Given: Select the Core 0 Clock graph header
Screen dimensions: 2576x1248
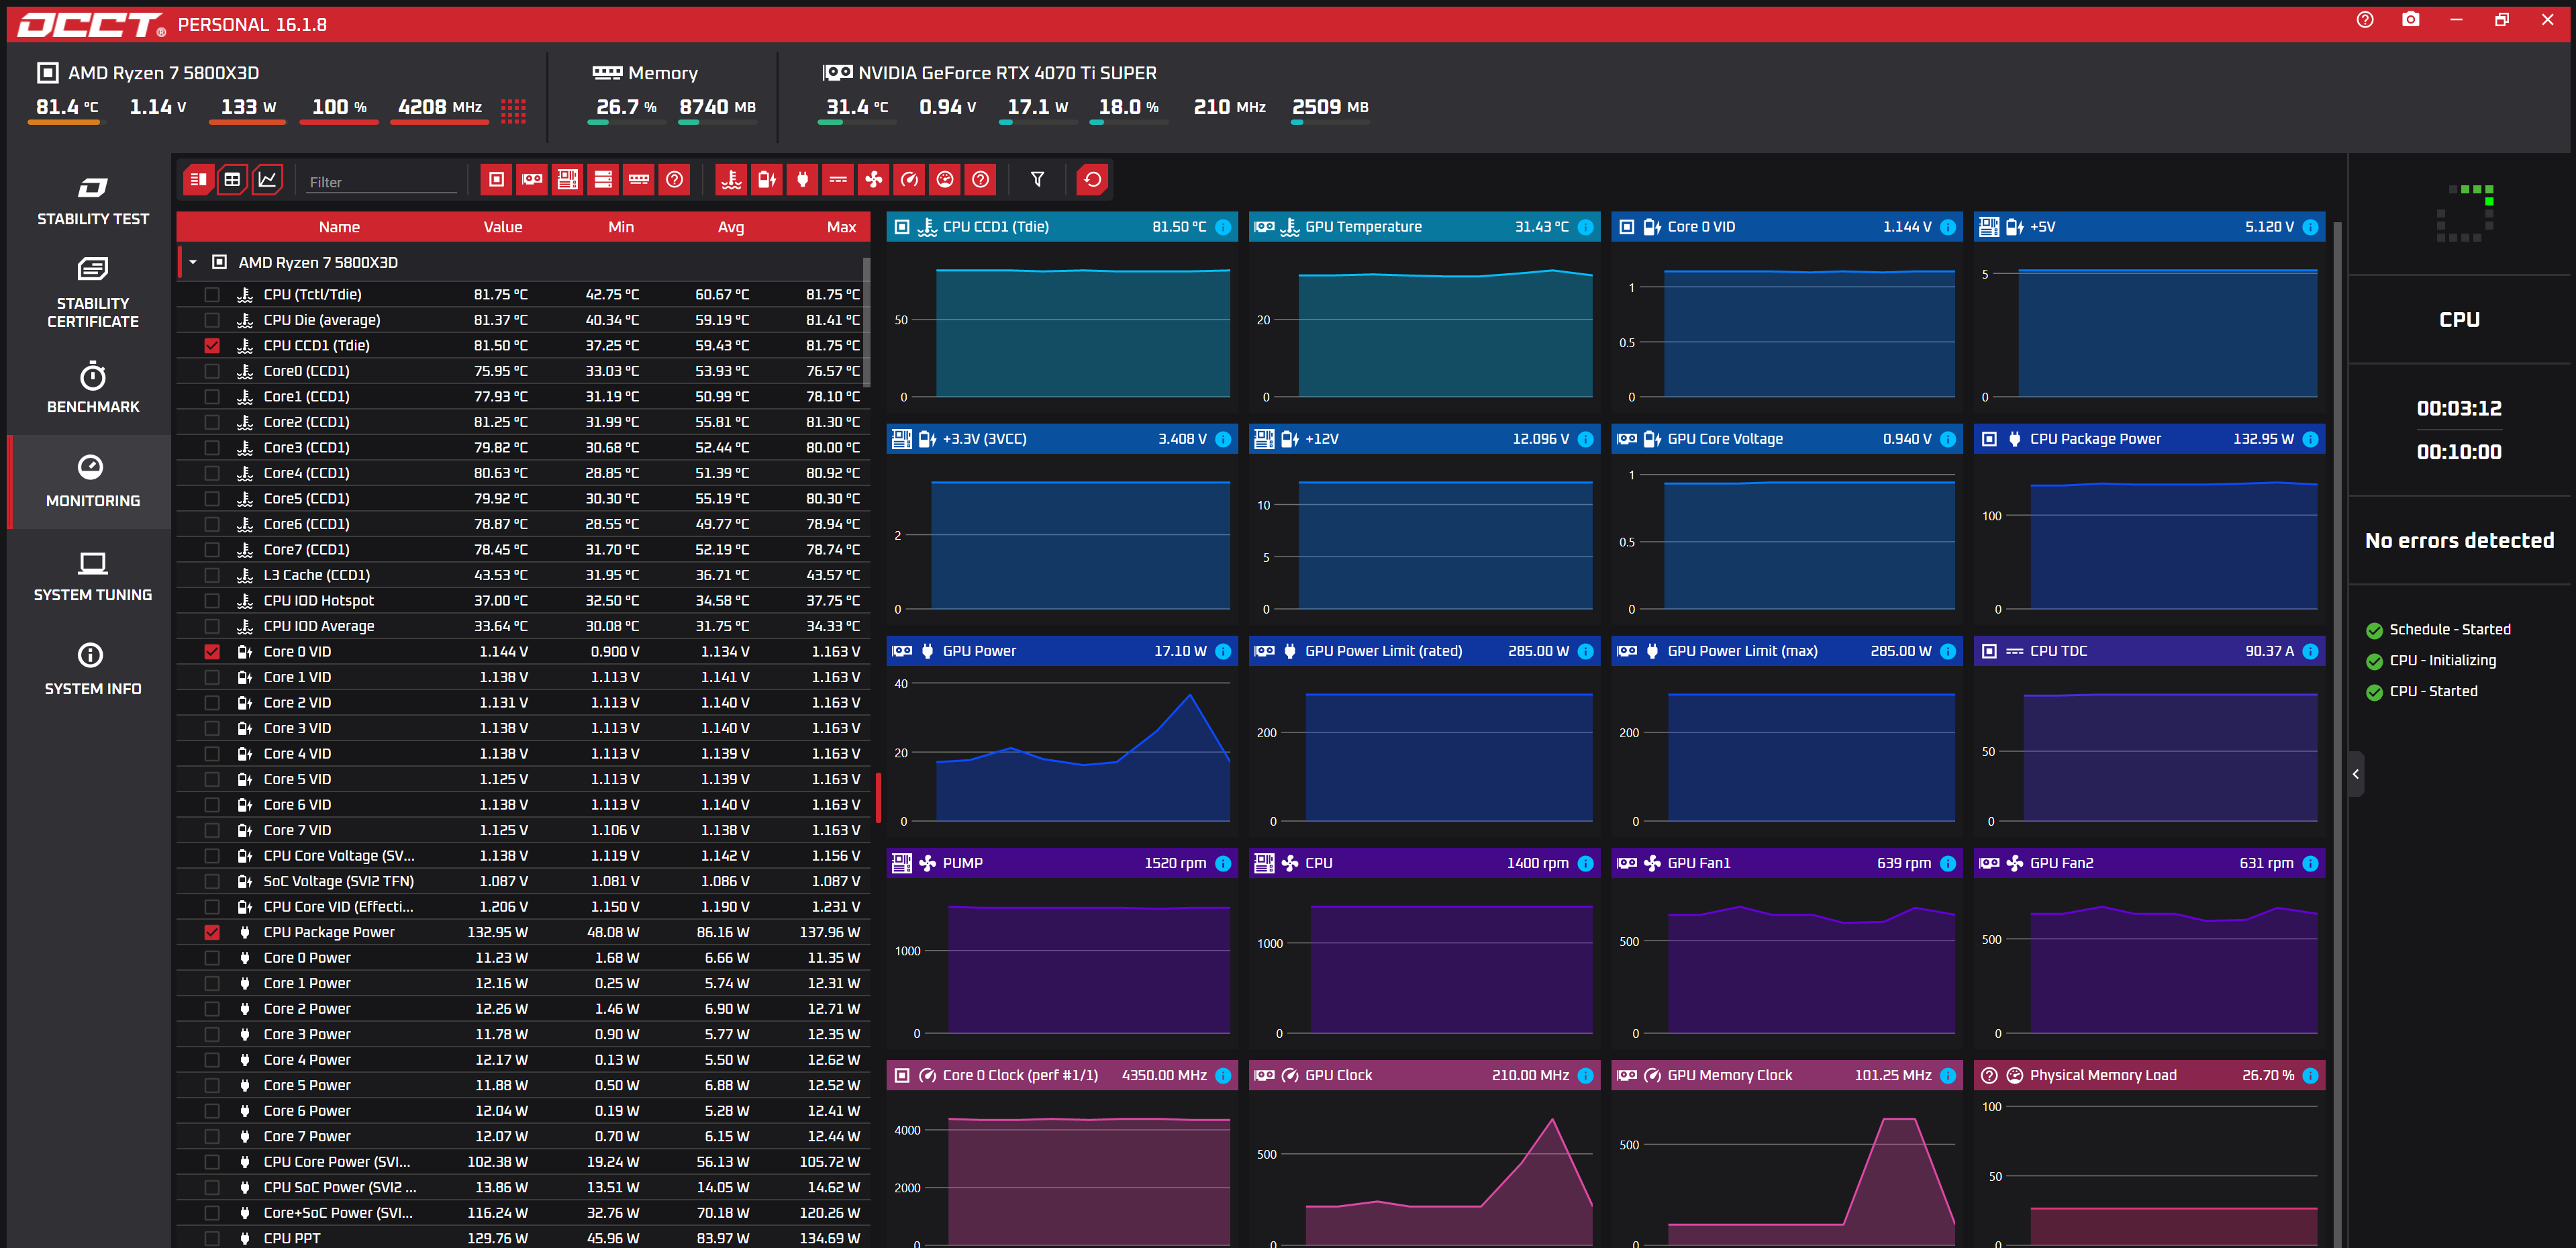Looking at the screenshot, I should pyautogui.click(x=1062, y=1075).
